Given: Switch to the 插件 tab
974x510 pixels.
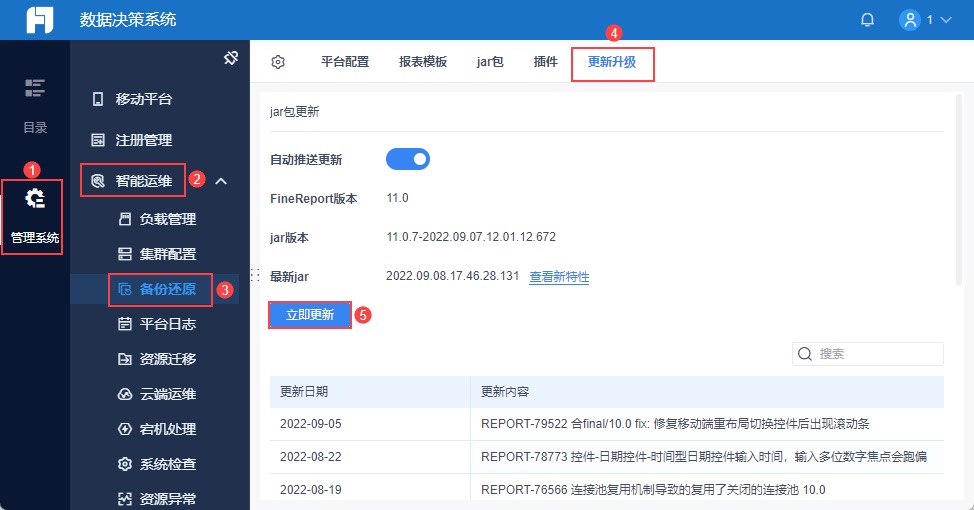Looking at the screenshot, I should pyautogui.click(x=545, y=61).
